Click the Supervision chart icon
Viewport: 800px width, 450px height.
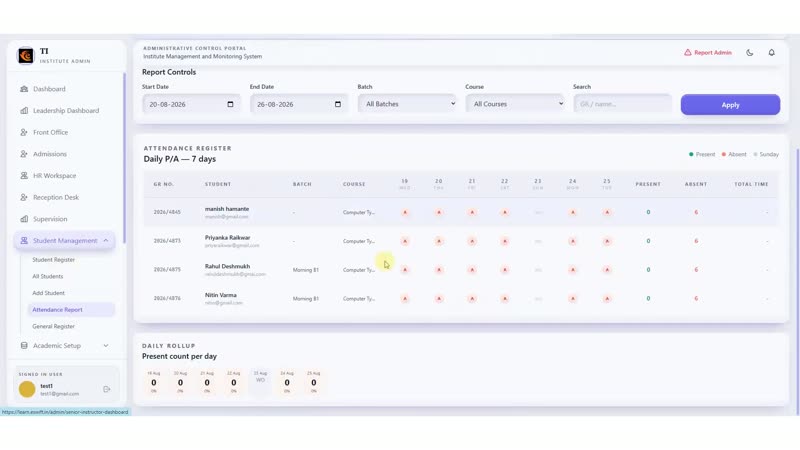(x=24, y=219)
